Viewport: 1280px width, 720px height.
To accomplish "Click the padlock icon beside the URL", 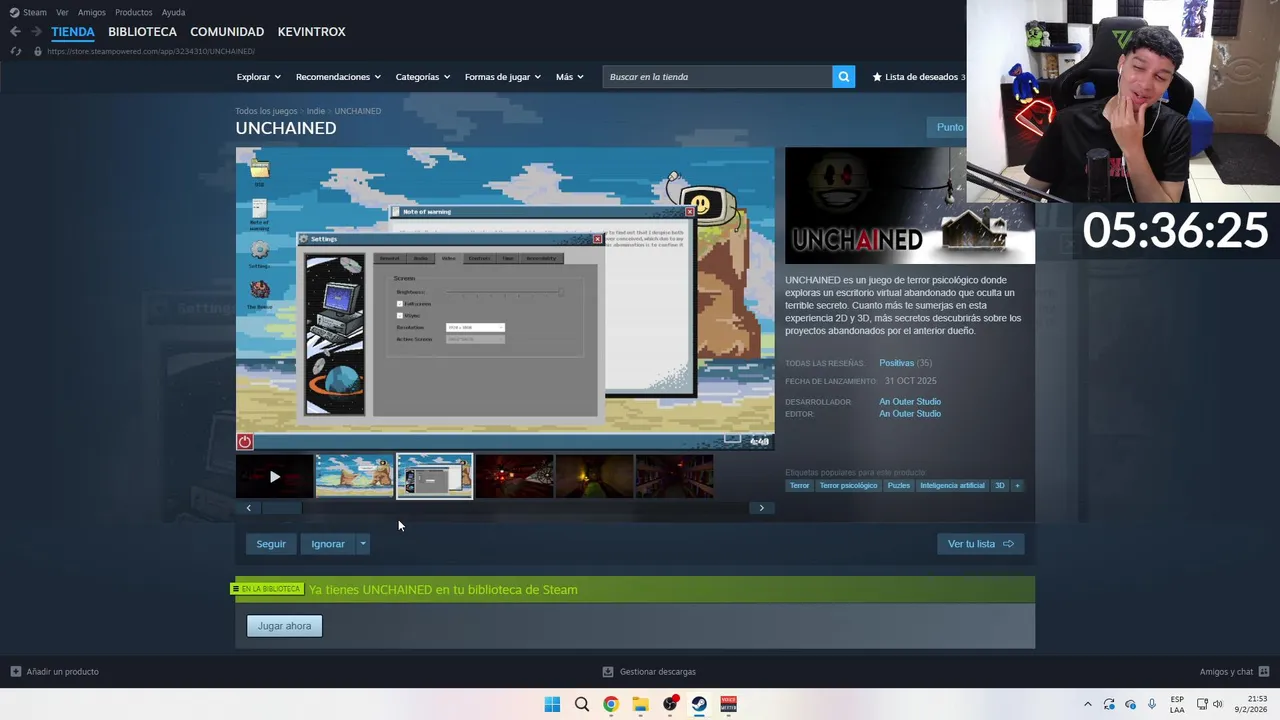I will click(x=38, y=51).
